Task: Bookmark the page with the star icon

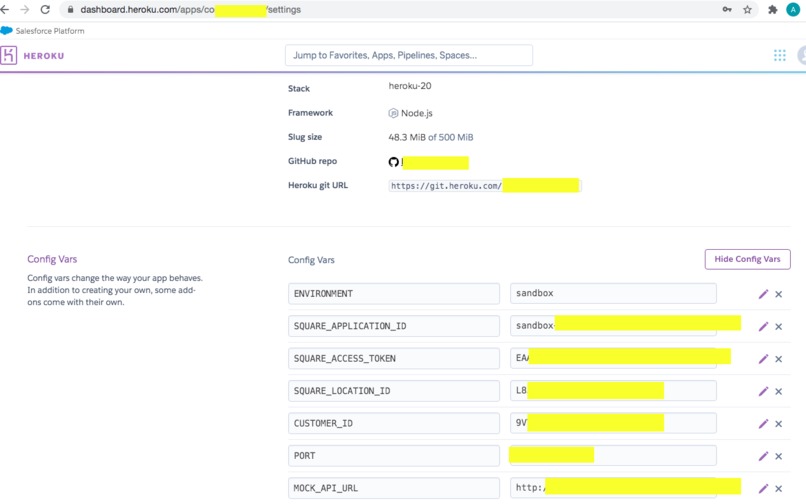Action: coord(747,9)
